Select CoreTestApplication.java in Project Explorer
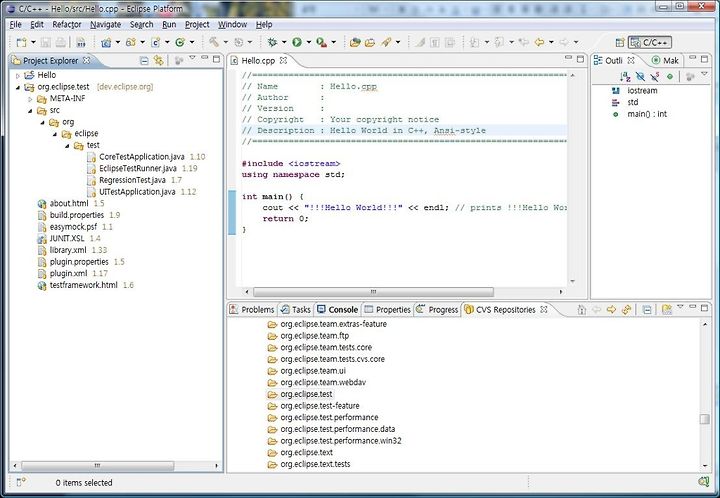This screenshot has width=720, height=498. 141,157
